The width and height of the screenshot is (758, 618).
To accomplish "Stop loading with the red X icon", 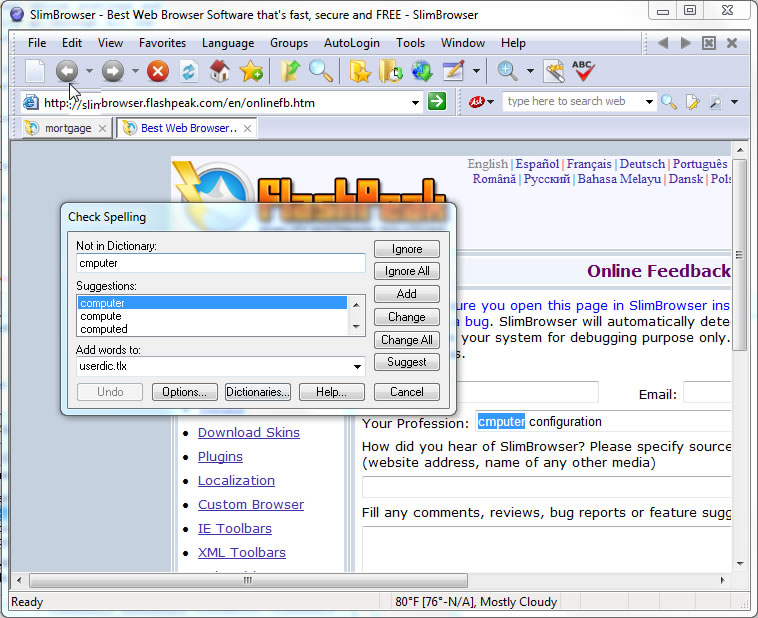I will [158, 72].
